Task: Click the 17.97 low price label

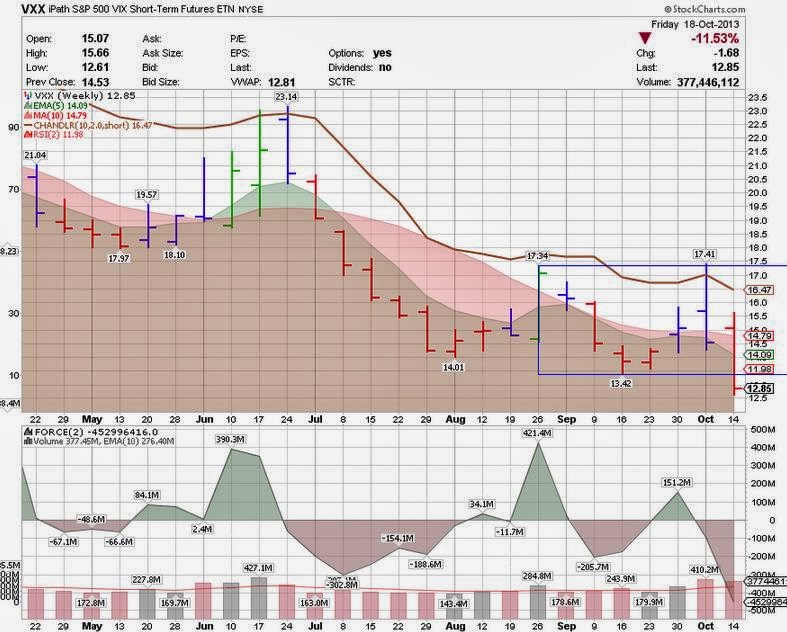Action: (x=118, y=259)
